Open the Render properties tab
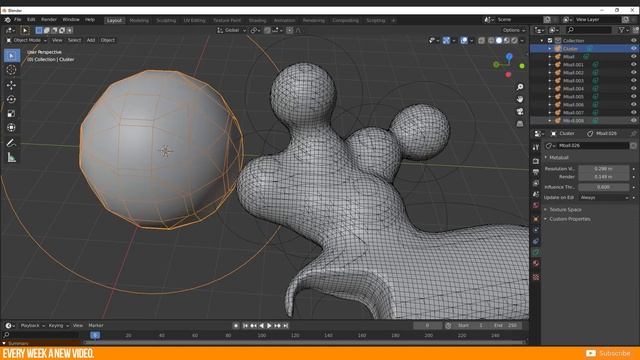 (536, 161)
